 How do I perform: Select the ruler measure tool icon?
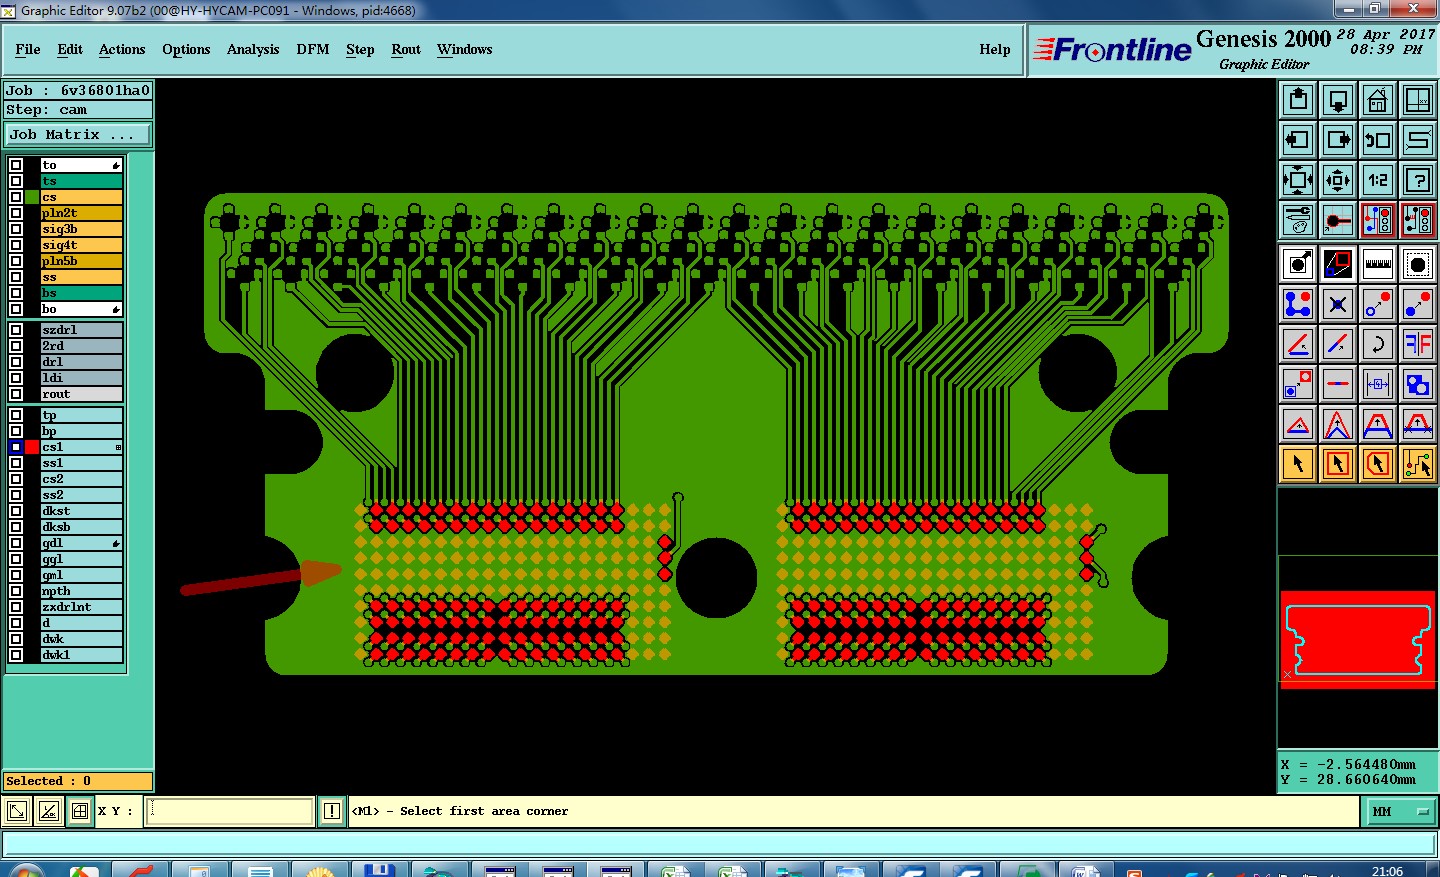click(x=1378, y=264)
